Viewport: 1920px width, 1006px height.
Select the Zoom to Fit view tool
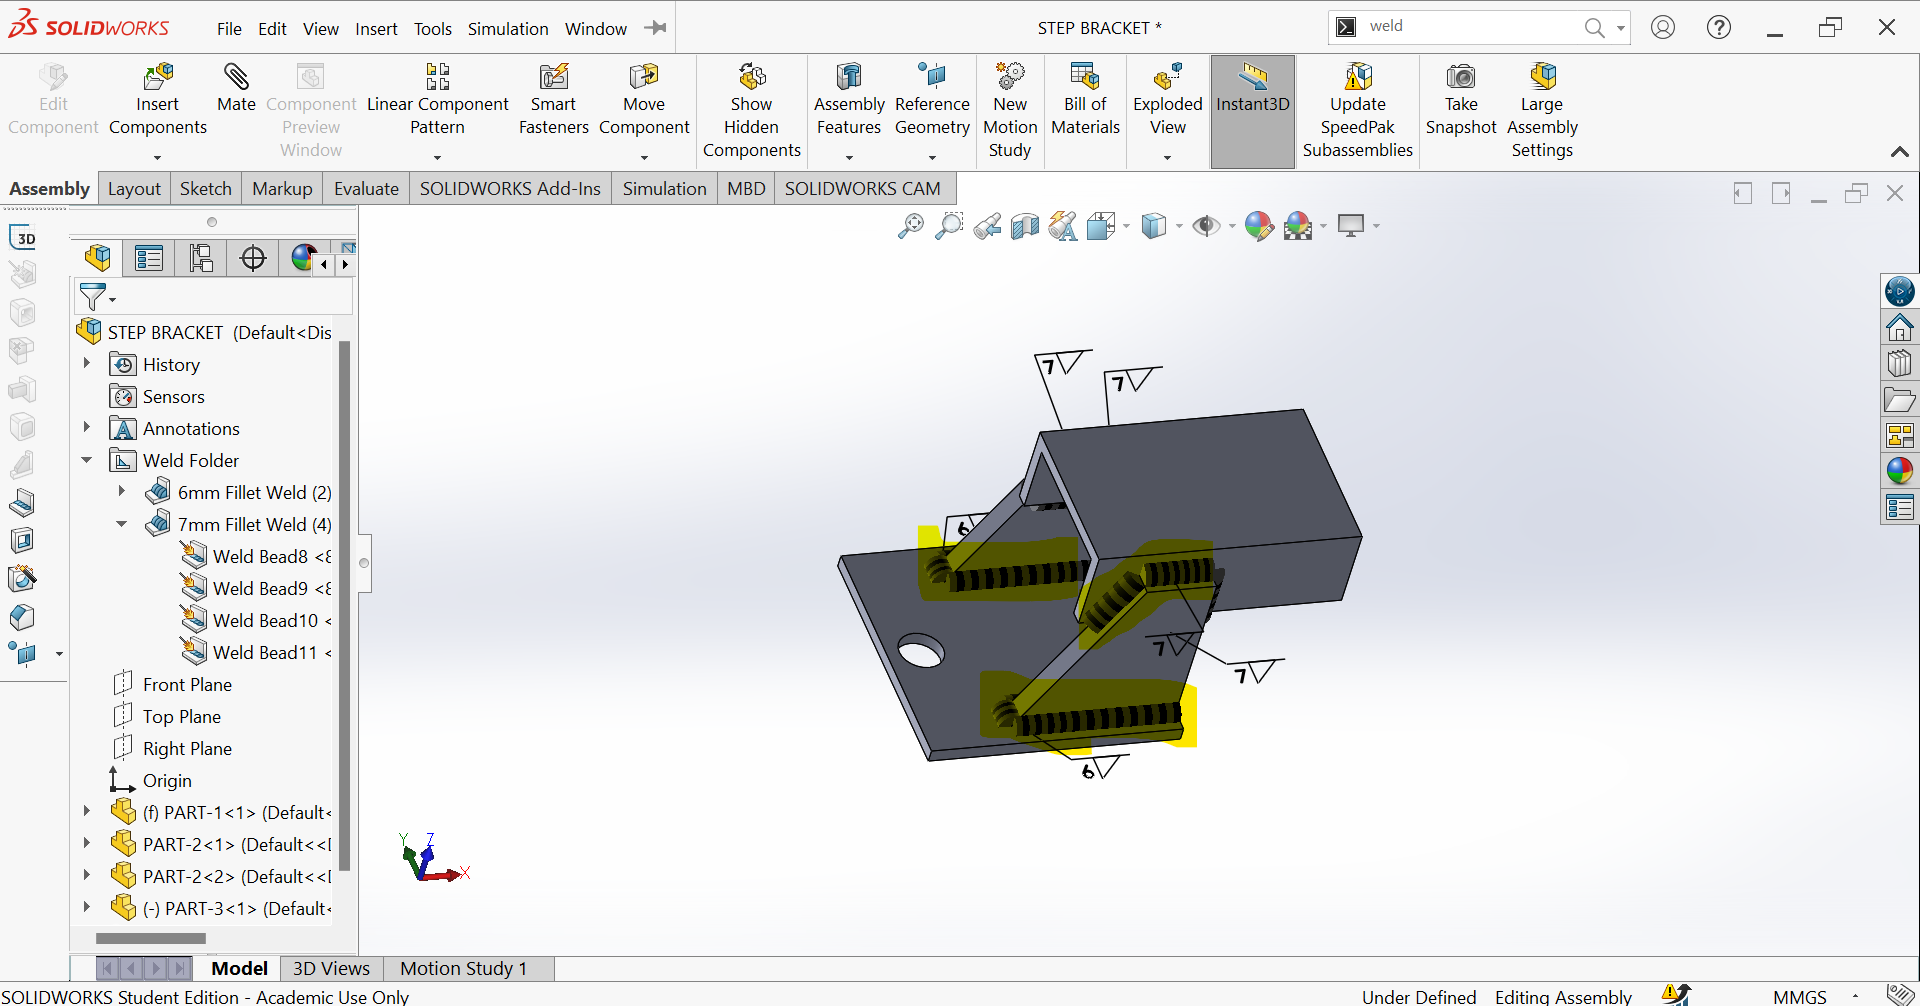(909, 225)
